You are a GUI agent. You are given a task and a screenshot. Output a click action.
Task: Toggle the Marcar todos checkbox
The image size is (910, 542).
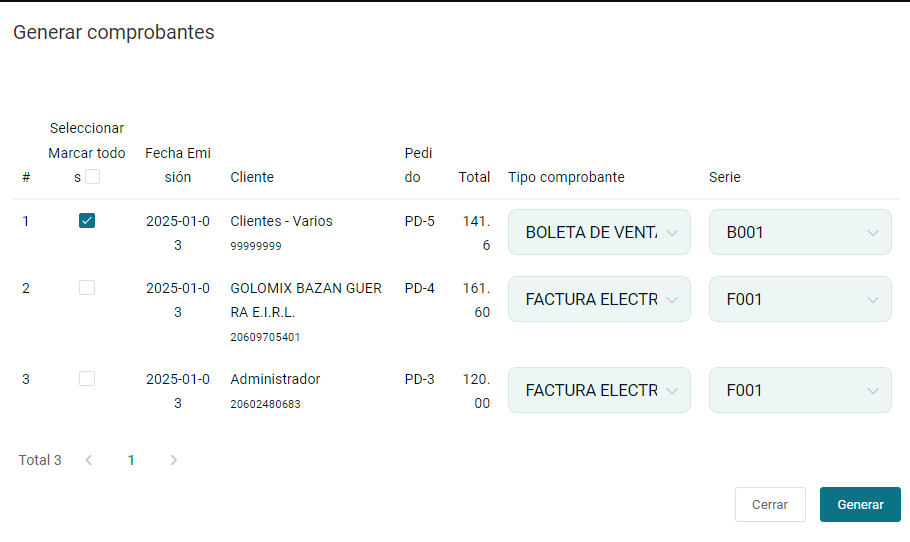coord(92,177)
